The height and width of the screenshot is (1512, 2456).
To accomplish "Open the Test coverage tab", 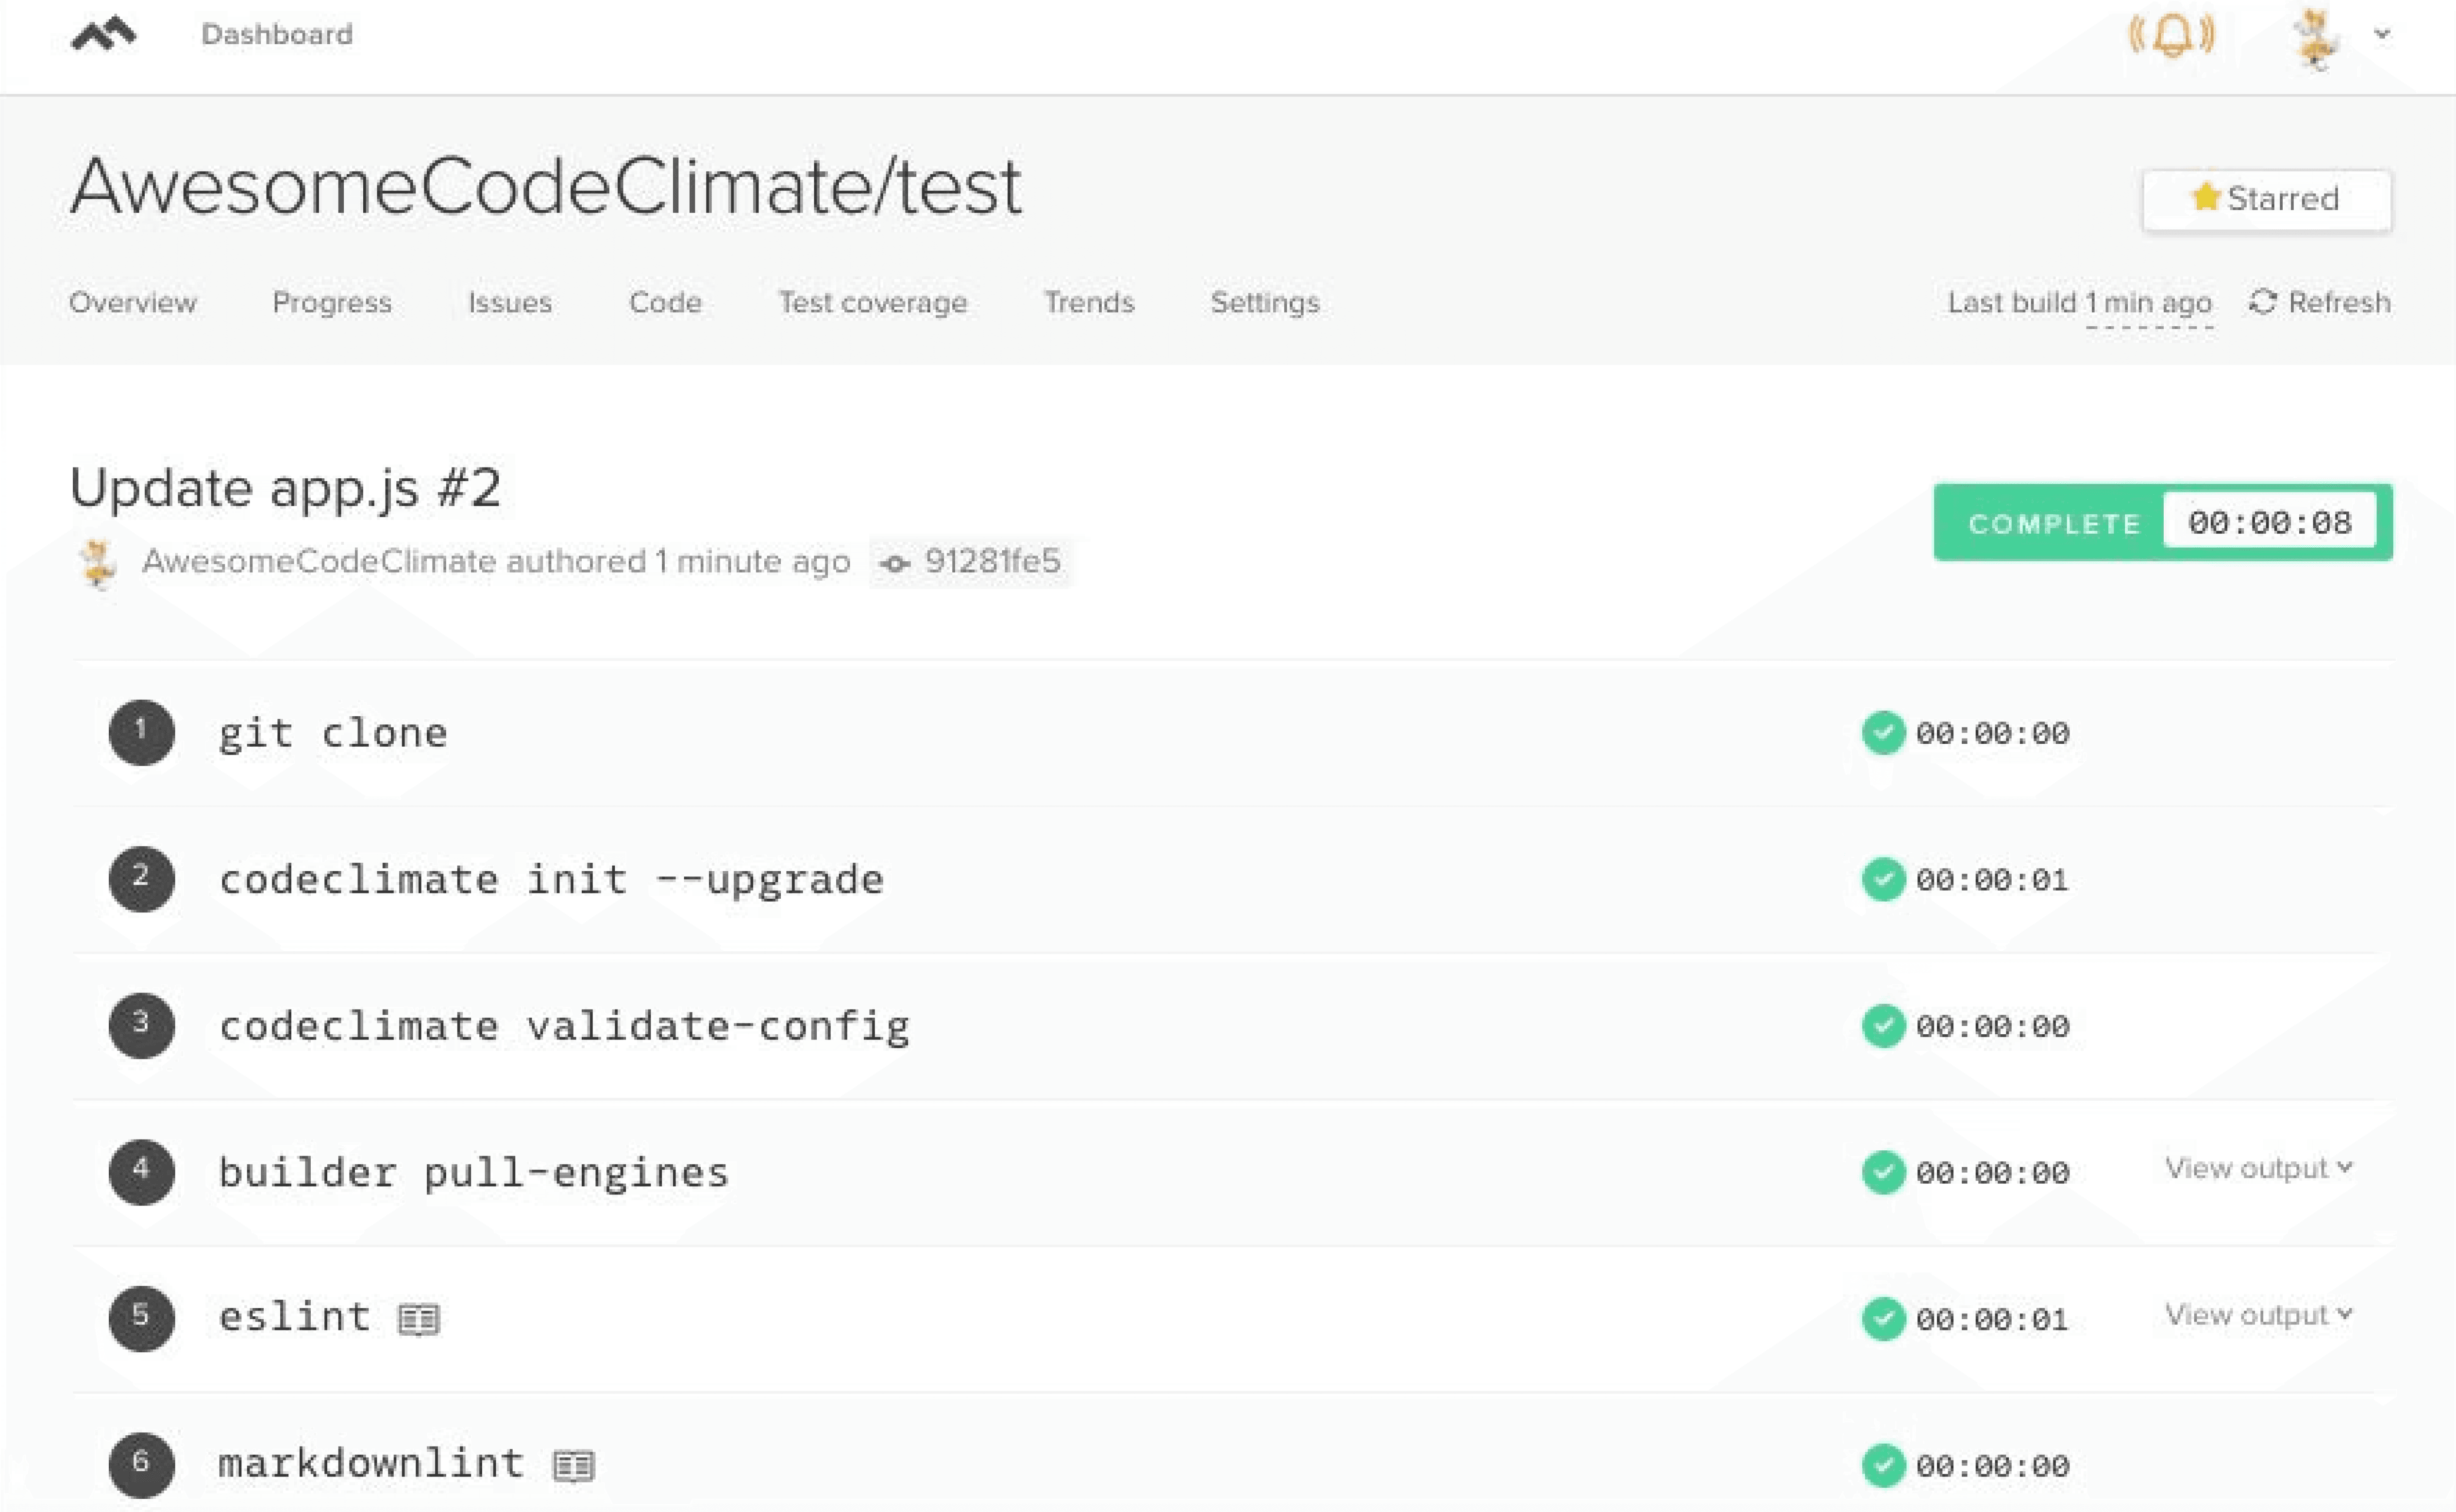I will coord(872,302).
